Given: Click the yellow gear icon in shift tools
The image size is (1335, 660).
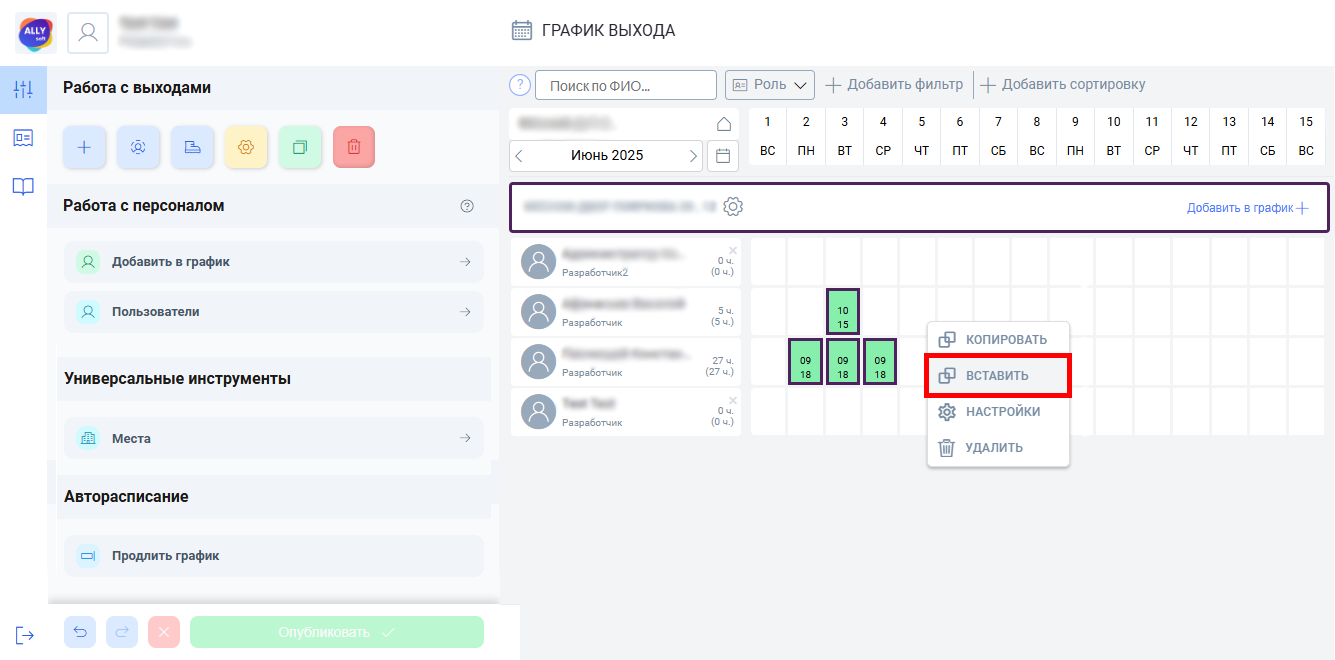Looking at the screenshot, I should point(246,147).
